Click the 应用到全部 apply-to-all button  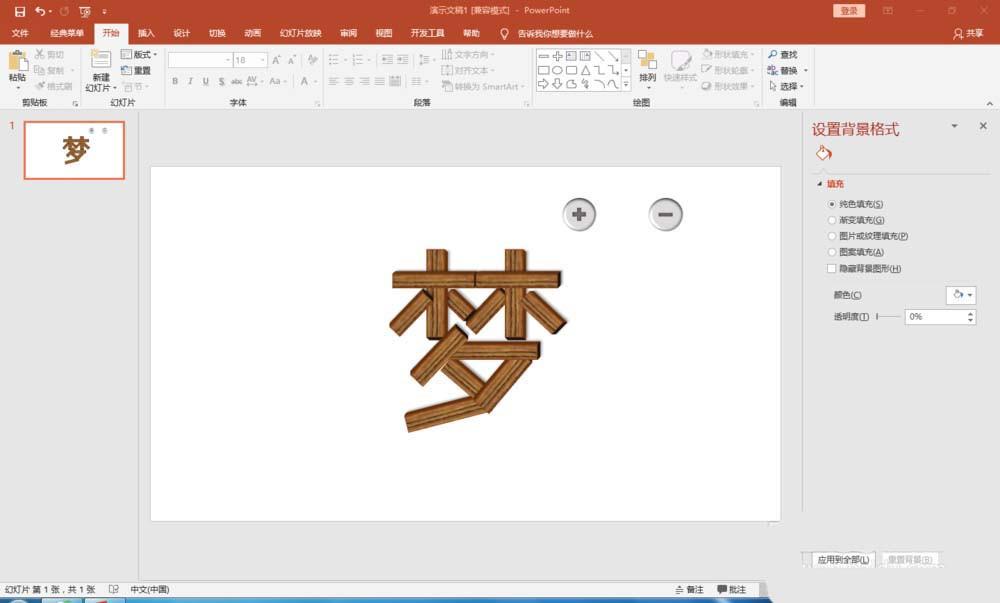pos(843,561)
